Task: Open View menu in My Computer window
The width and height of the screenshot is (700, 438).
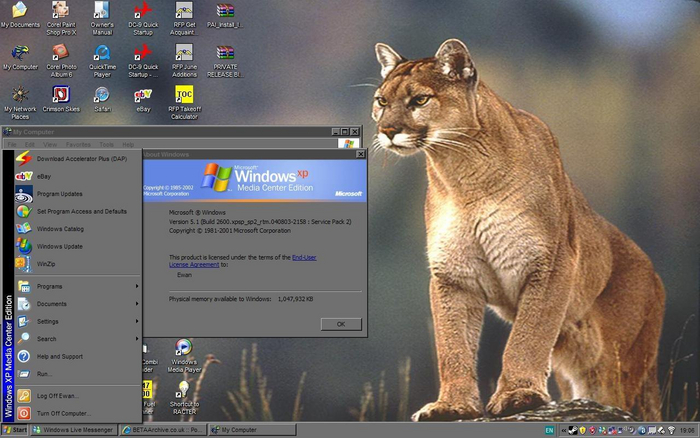Action: 50,145
